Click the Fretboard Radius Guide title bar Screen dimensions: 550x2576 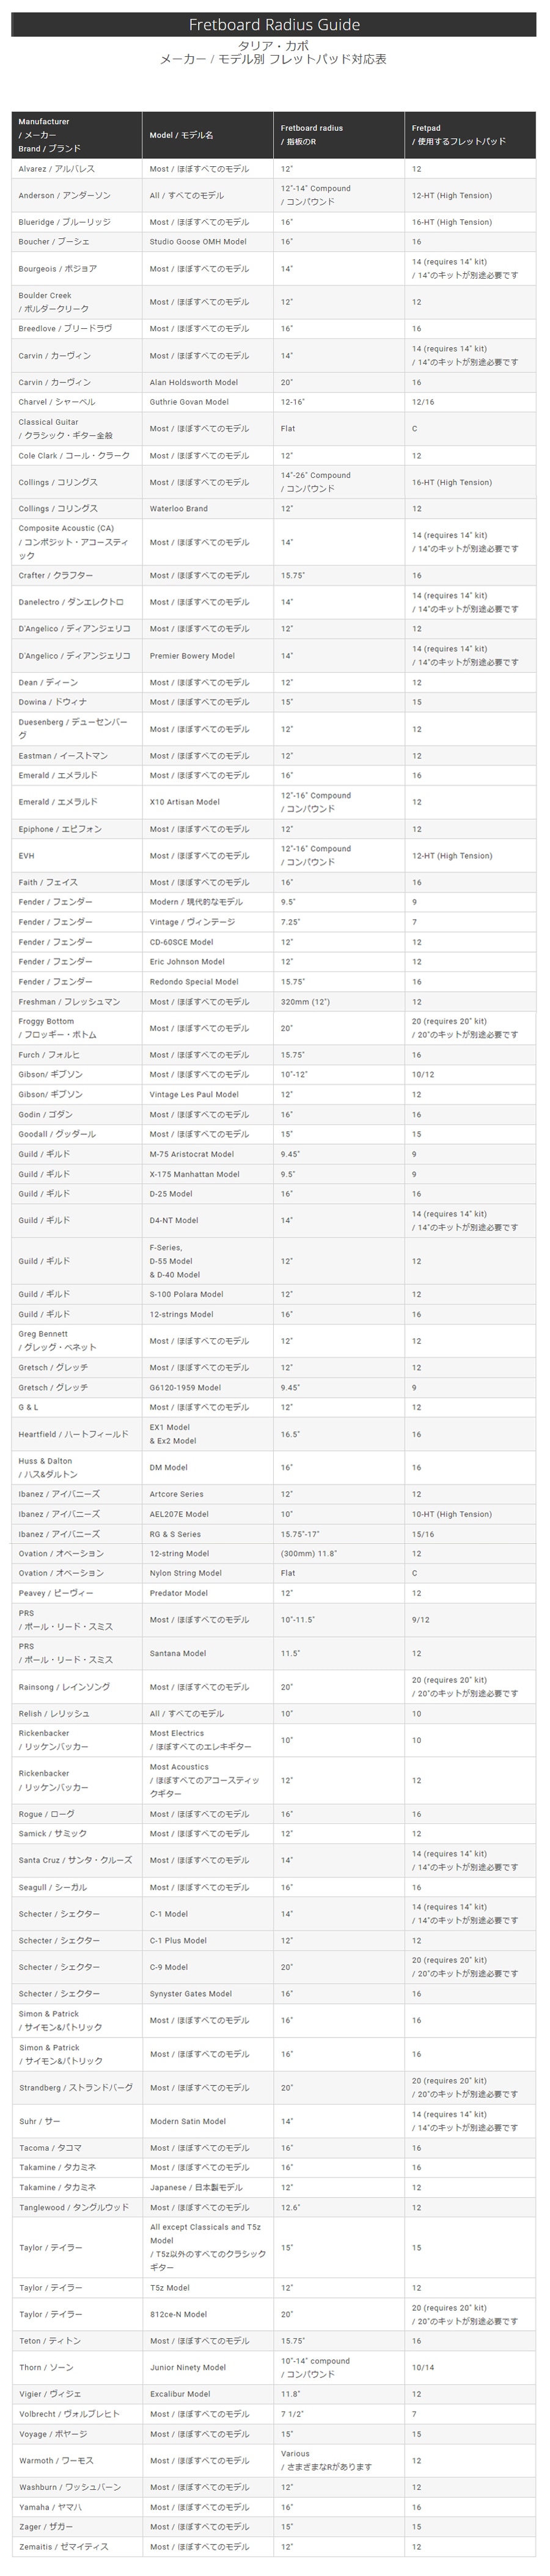[x=274, y=24]
